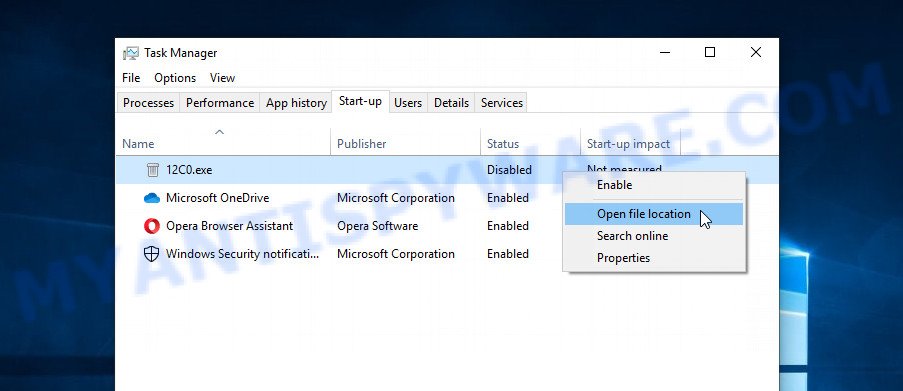Click Enabled status for Microsoft OneDrive
The width and height of the screenshot is (903, 391).
508,198
